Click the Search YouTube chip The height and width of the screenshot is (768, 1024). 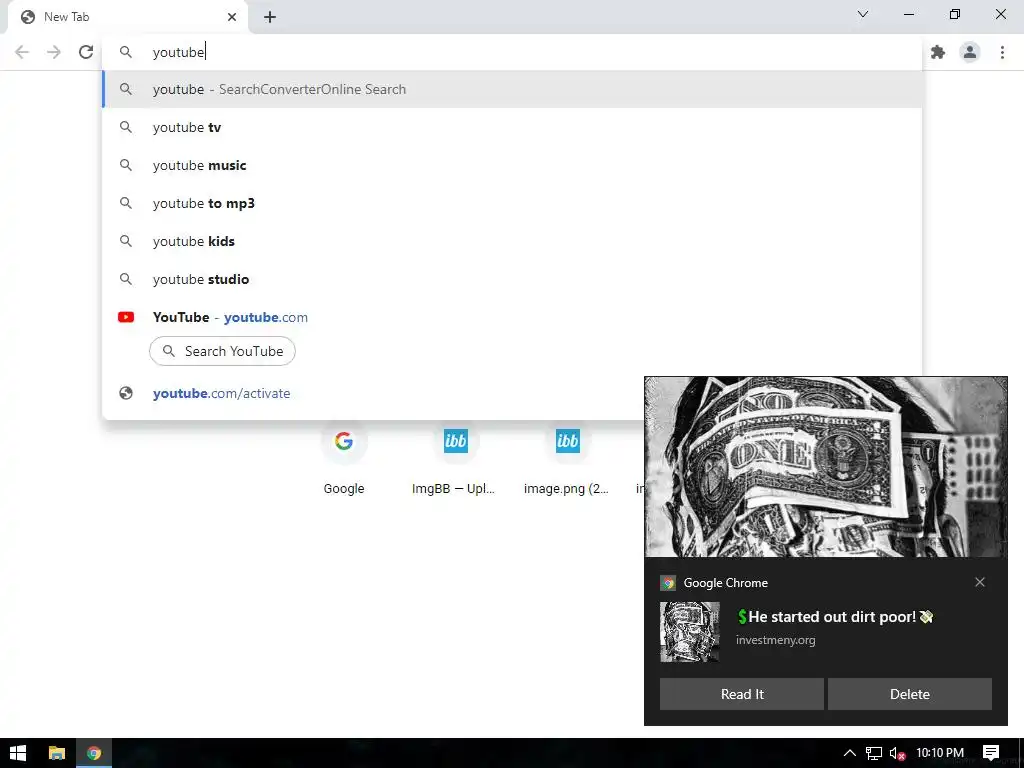click(222, 351)
